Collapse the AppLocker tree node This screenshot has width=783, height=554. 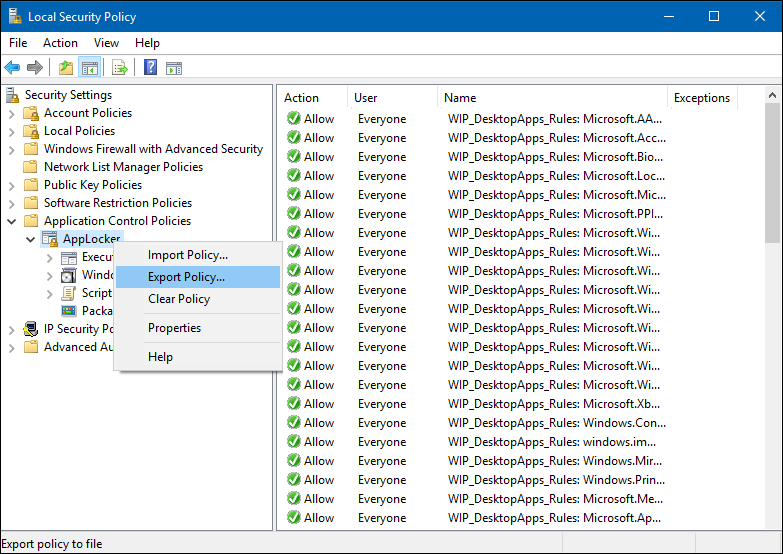(30, 239)
